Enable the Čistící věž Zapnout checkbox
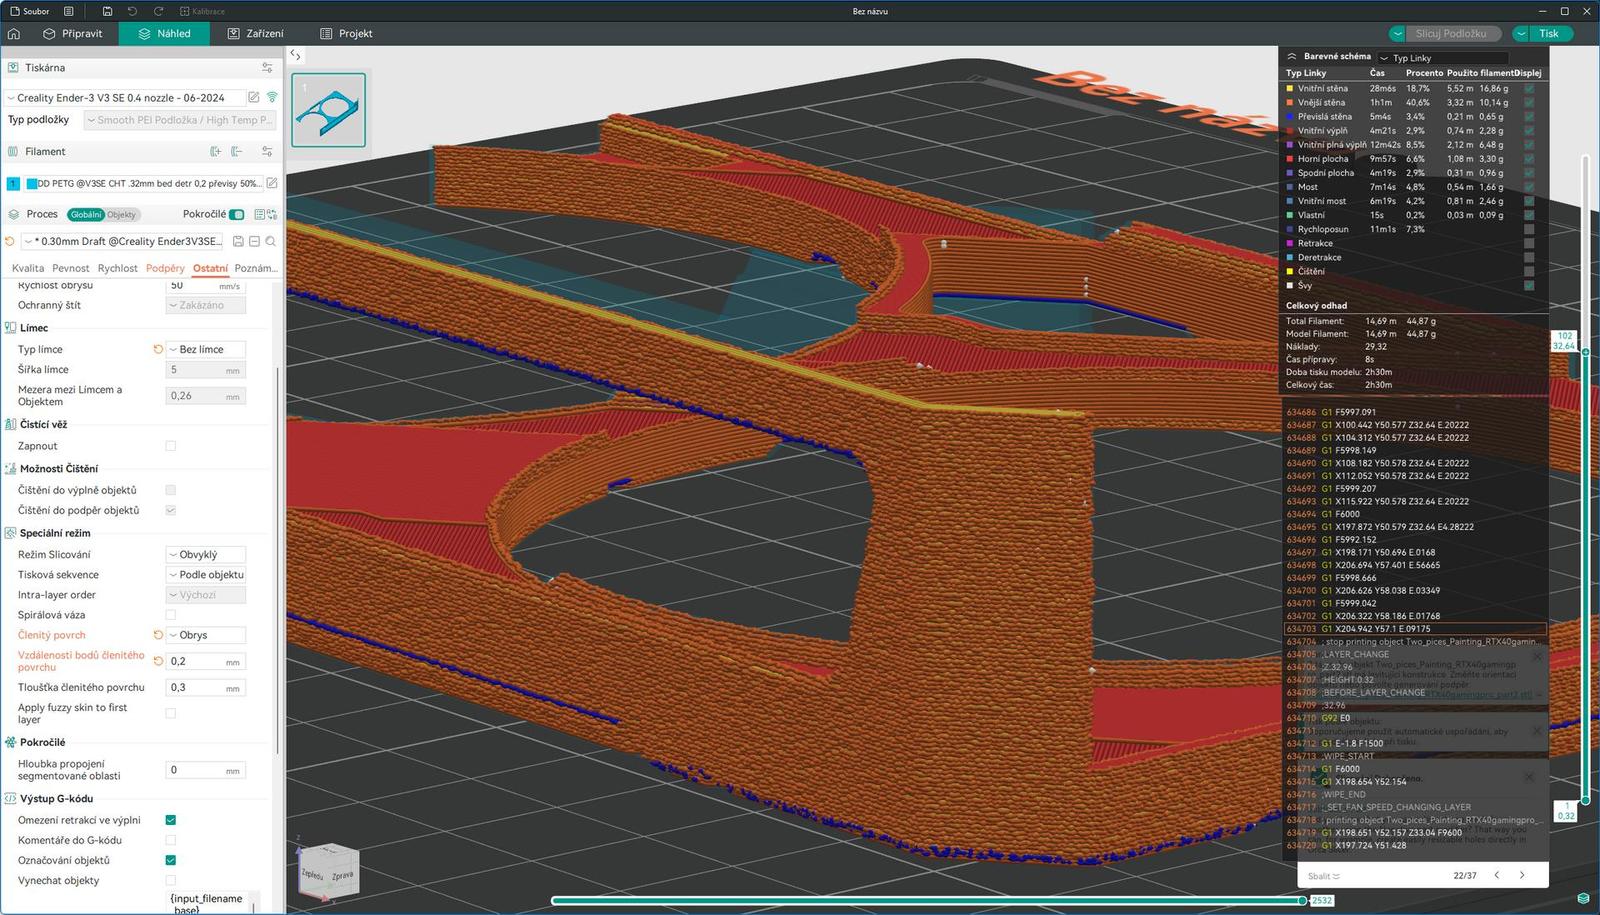 click(170, 446)
